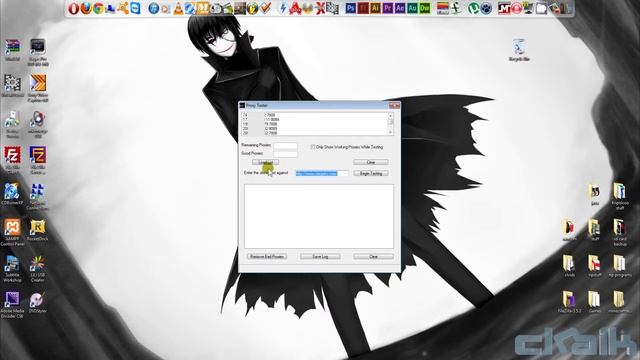
Task: Open TeamViewer icon in the dock
Action: (135, 8)
